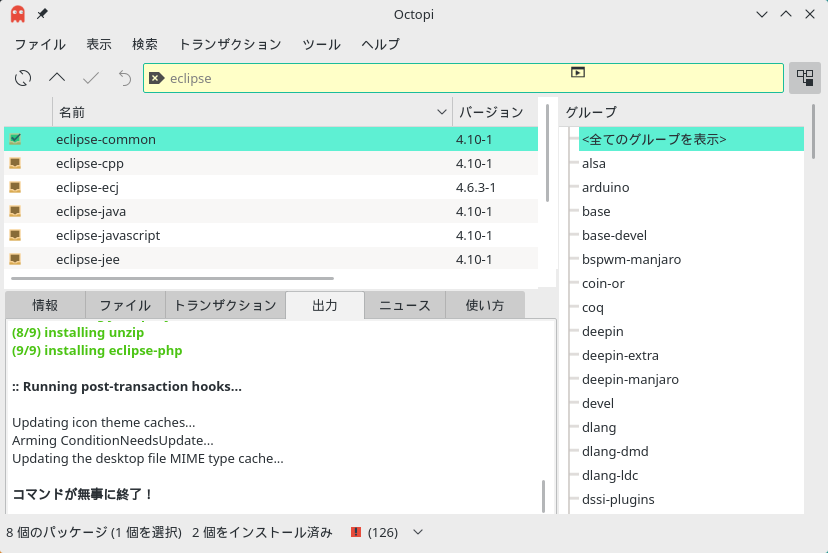Select the dssi-plugins group
Viewport: 828px width, 553px height.
[x=618, y=500]
